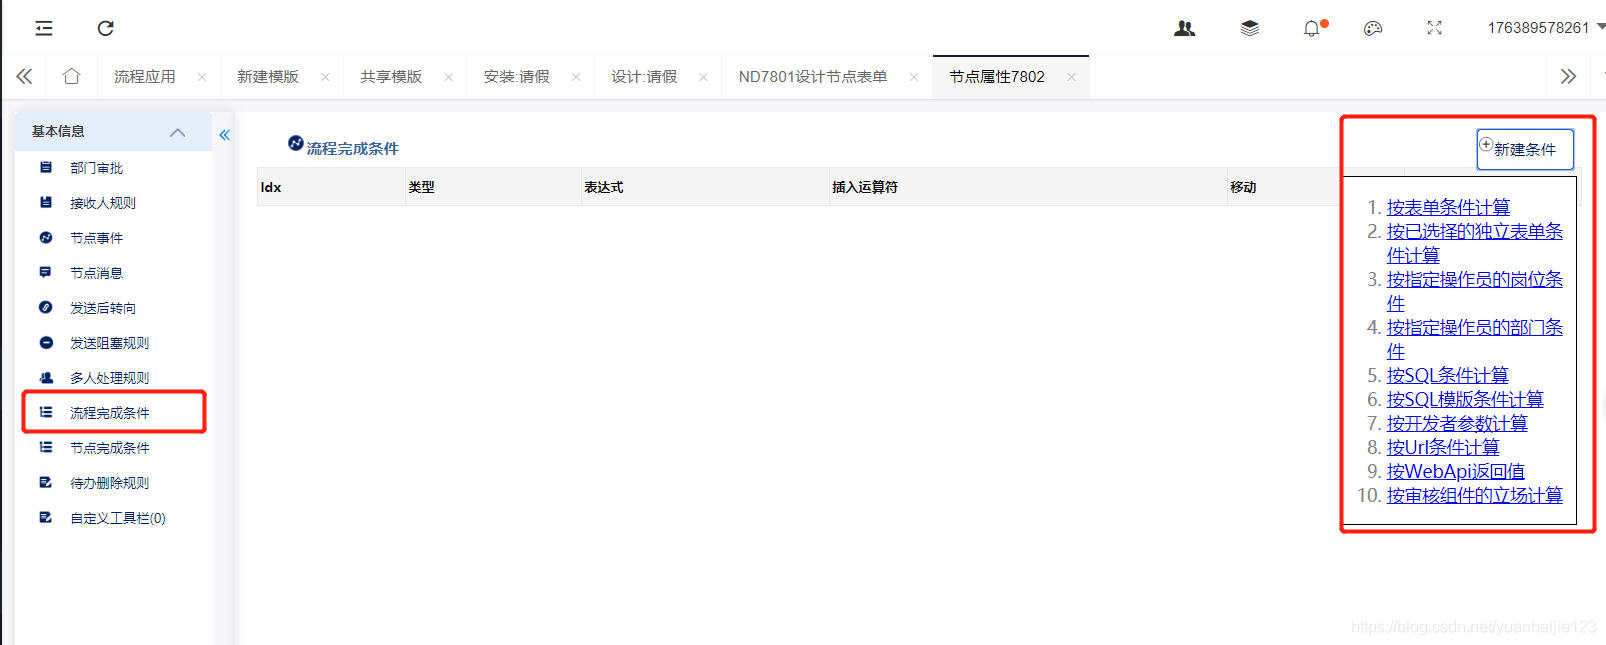The width and height of the screenshot is (1606, 645).
Task: Open 部门审批 in sidebar
Action: 97,168
